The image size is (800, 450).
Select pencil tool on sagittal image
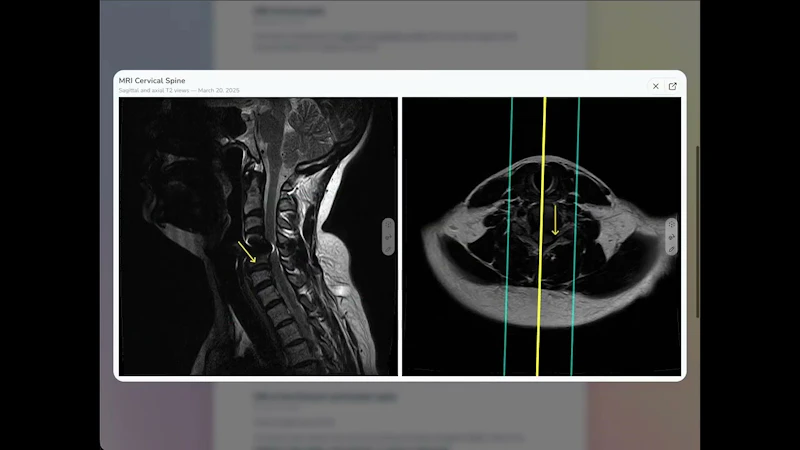point(388,249)
